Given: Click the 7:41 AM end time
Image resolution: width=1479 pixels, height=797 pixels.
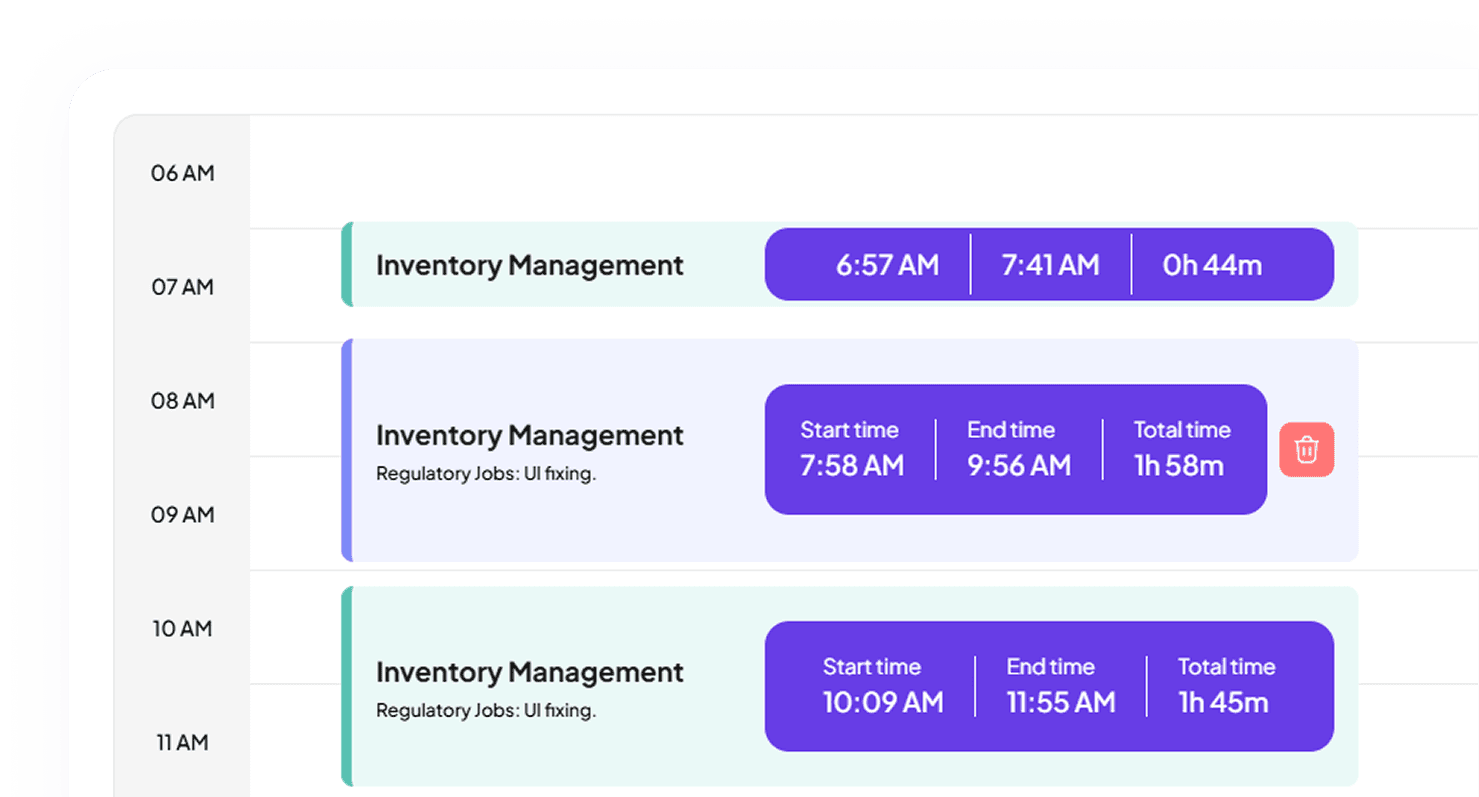Looking at the screenshot, I should pos(1050,265).
